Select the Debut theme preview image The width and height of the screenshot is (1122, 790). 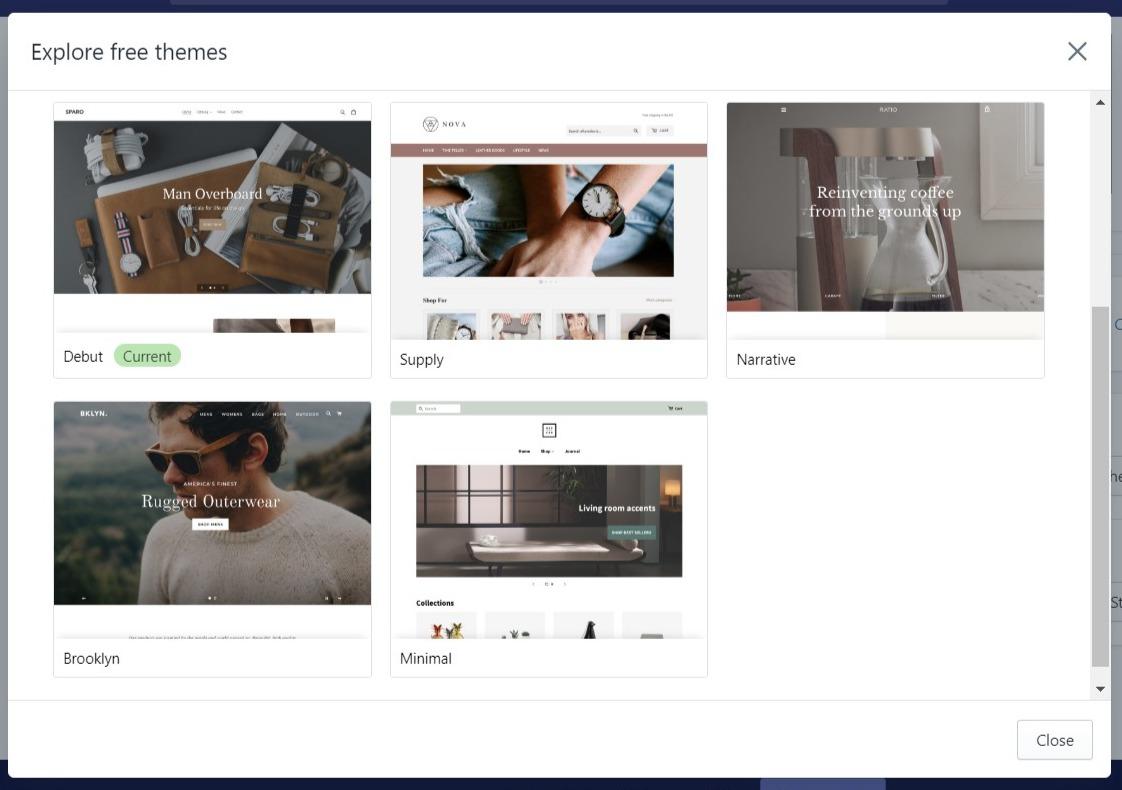point(213,218)
